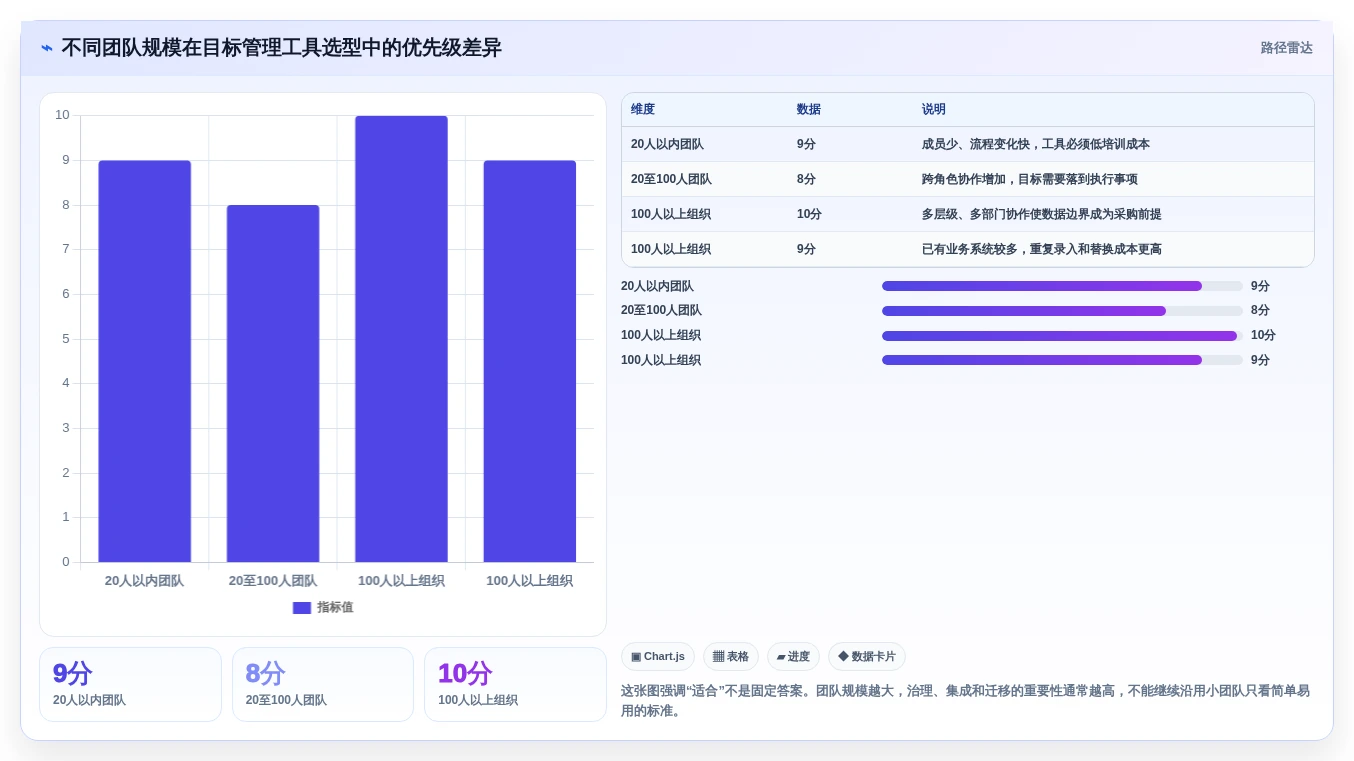Click the 20至100人团队 label beside its progress bar

[x=661, y=310]
